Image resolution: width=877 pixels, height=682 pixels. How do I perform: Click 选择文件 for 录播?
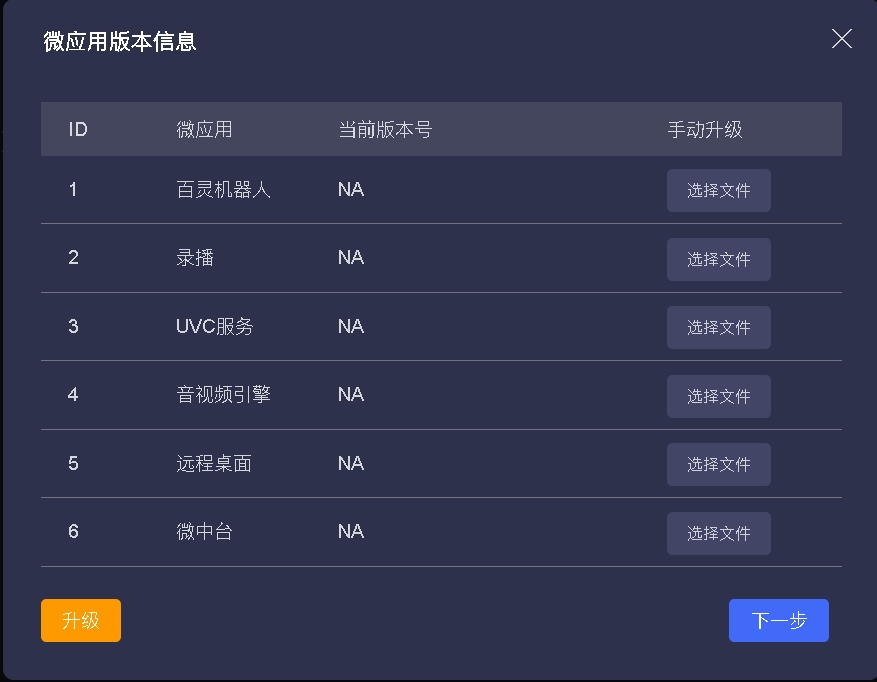718,259
